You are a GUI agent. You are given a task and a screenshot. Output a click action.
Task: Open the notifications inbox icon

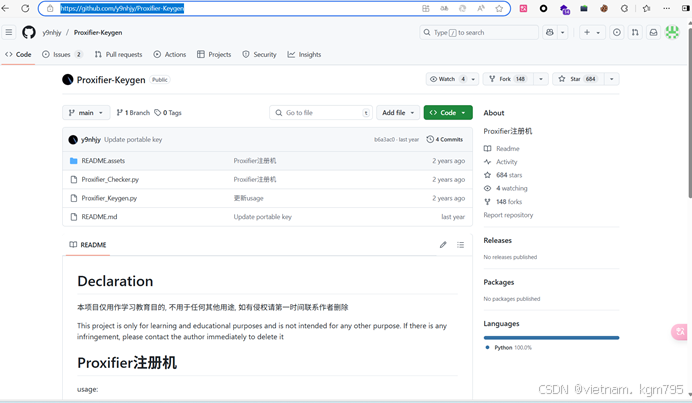654,32
